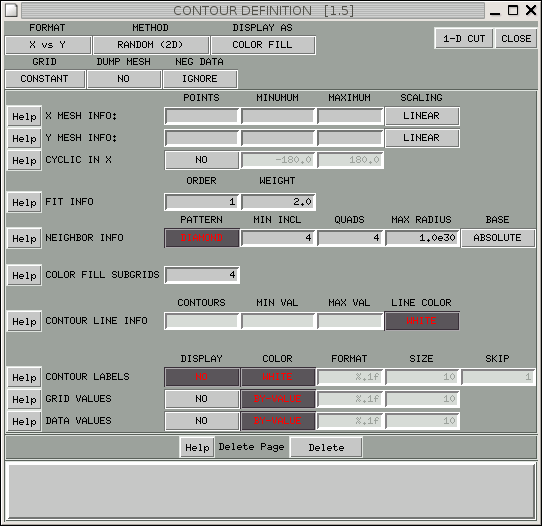Open the METHOD RANDOM (2D) selector
Screen dimensions: 542x526
(x=150, y=45)
